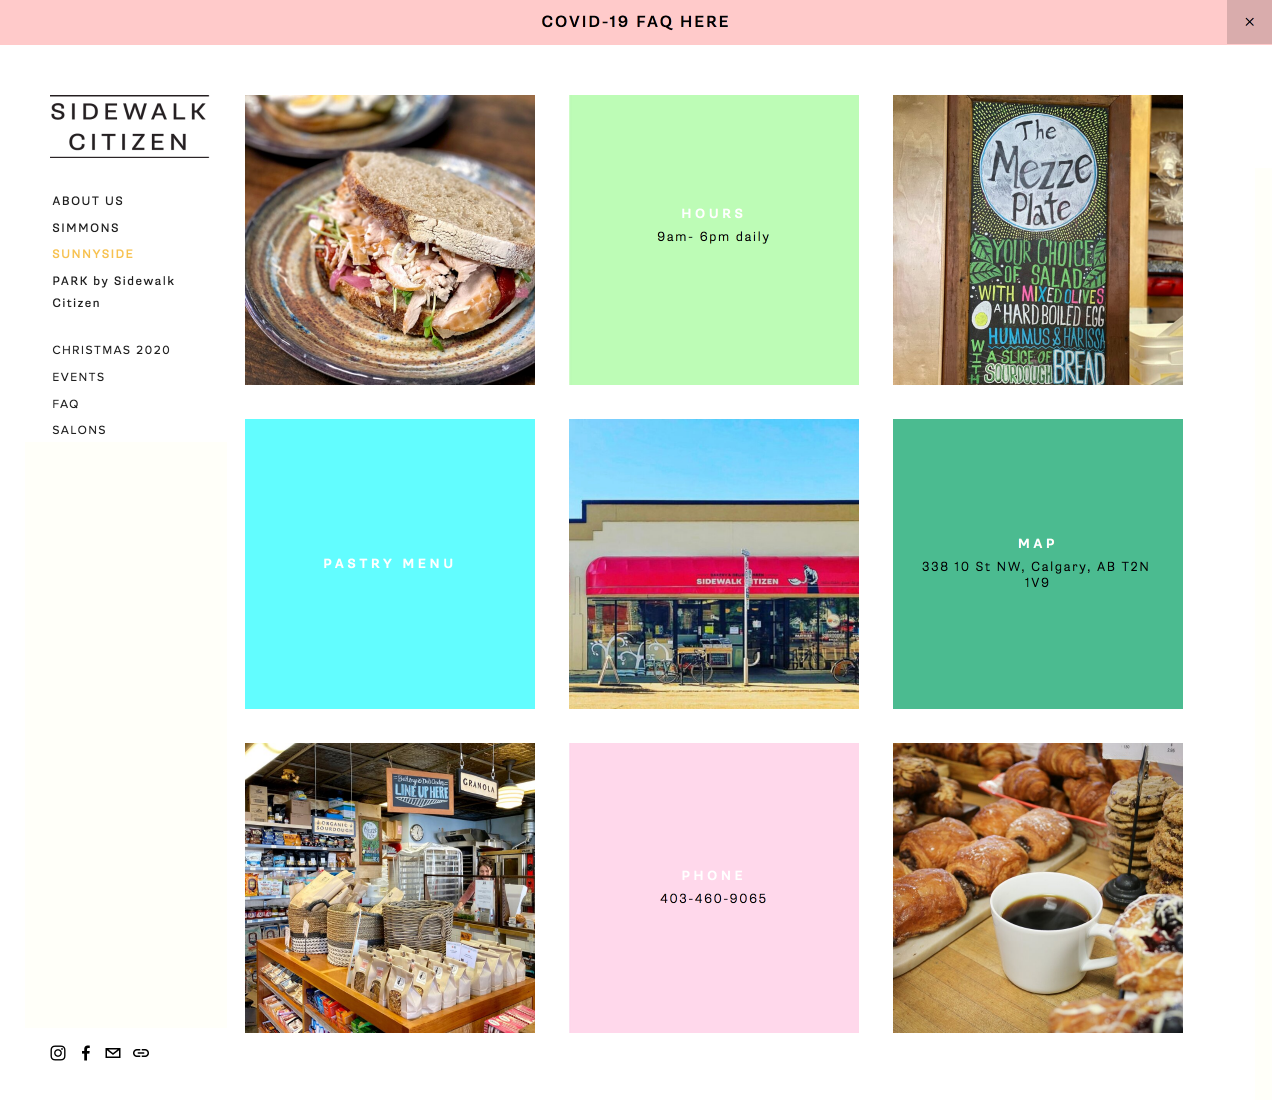Select the Sunnyside menu item
This screenshot has height=1100, width=1272.
pos(93,254)
